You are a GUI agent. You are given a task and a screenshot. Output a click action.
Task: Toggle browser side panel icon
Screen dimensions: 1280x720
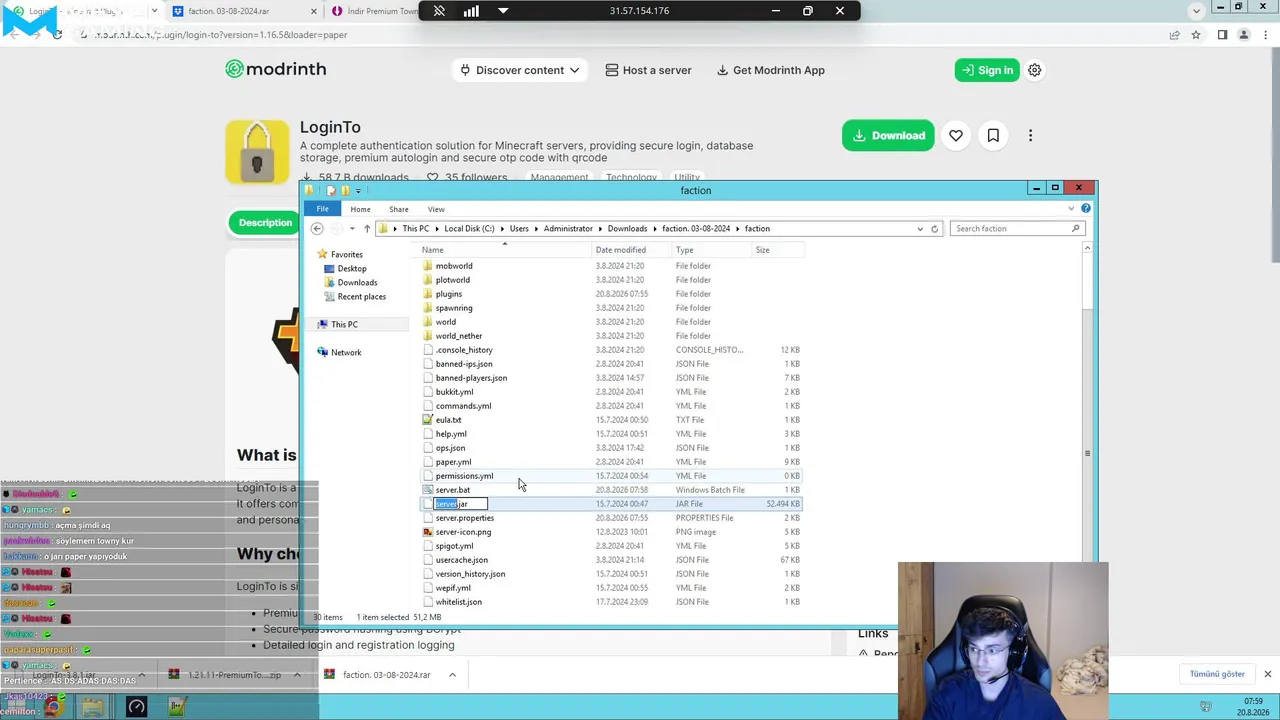[1222, 35]
